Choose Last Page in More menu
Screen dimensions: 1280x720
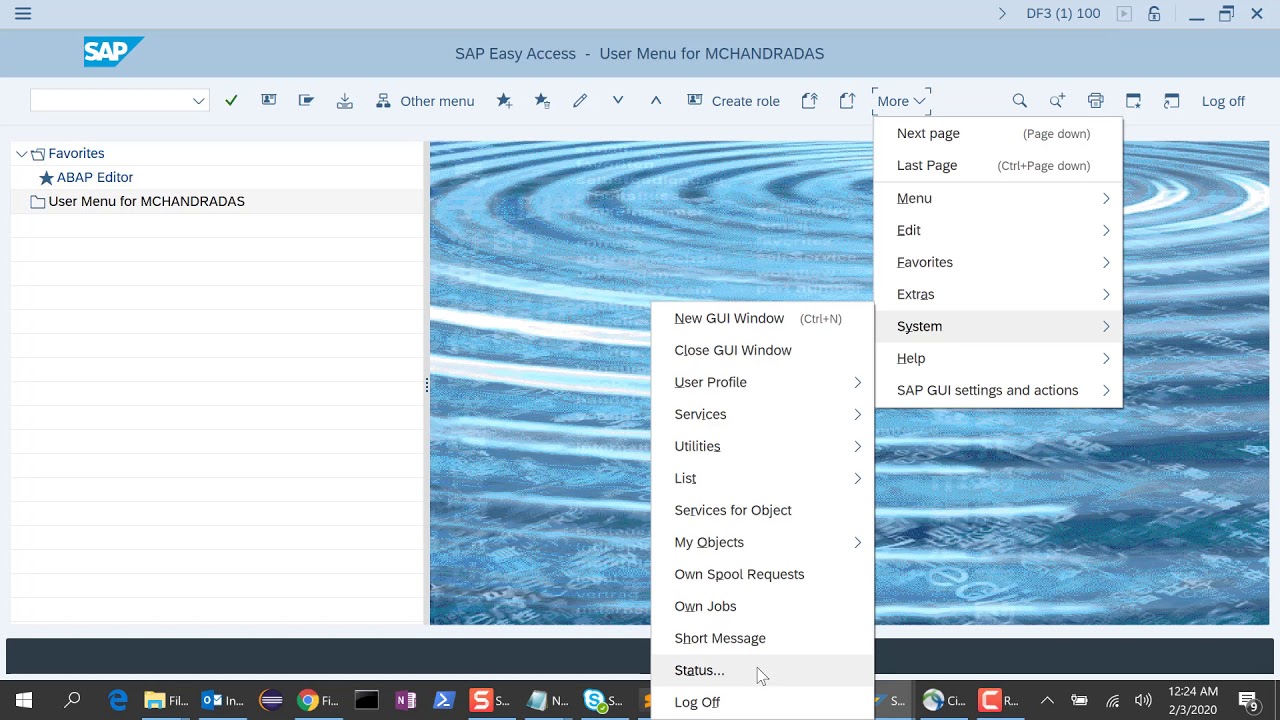pyautogui.click(x=998, y=165)
